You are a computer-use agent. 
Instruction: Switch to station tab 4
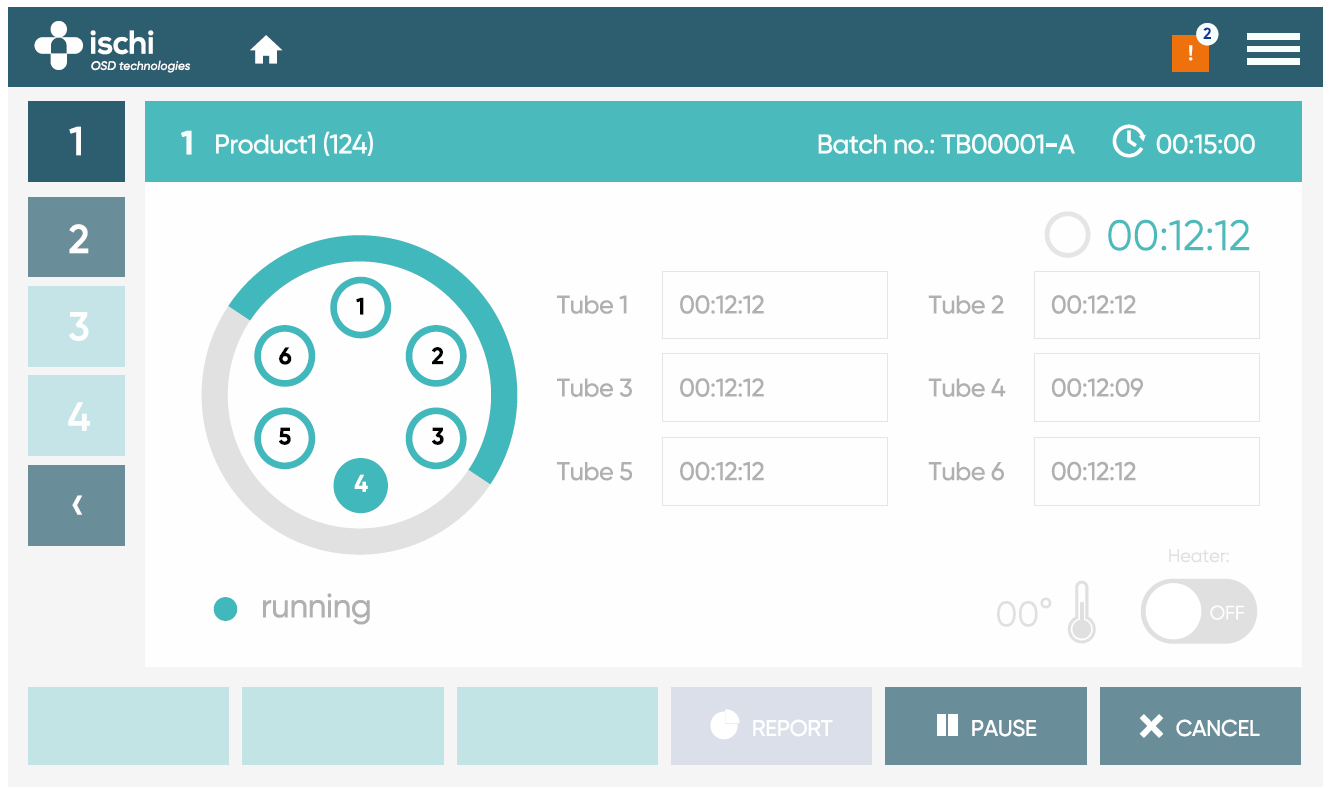pyautogui.click(x=76, y=415)
